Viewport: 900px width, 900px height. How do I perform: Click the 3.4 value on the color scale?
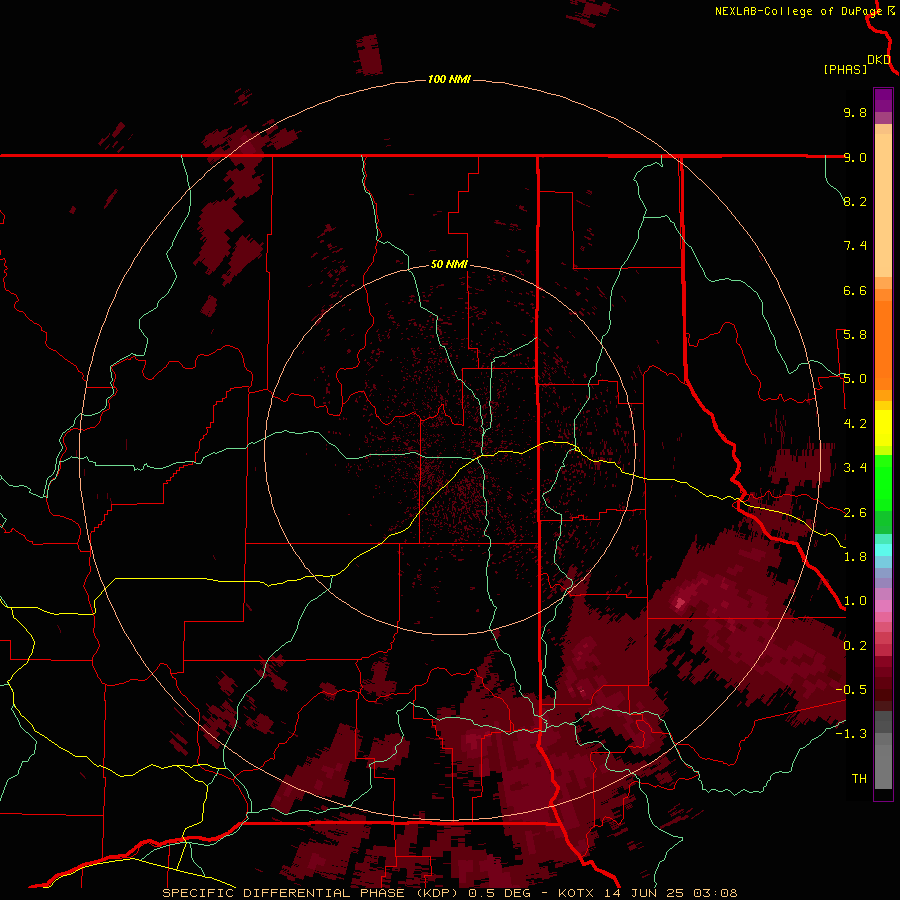[855, 468]
